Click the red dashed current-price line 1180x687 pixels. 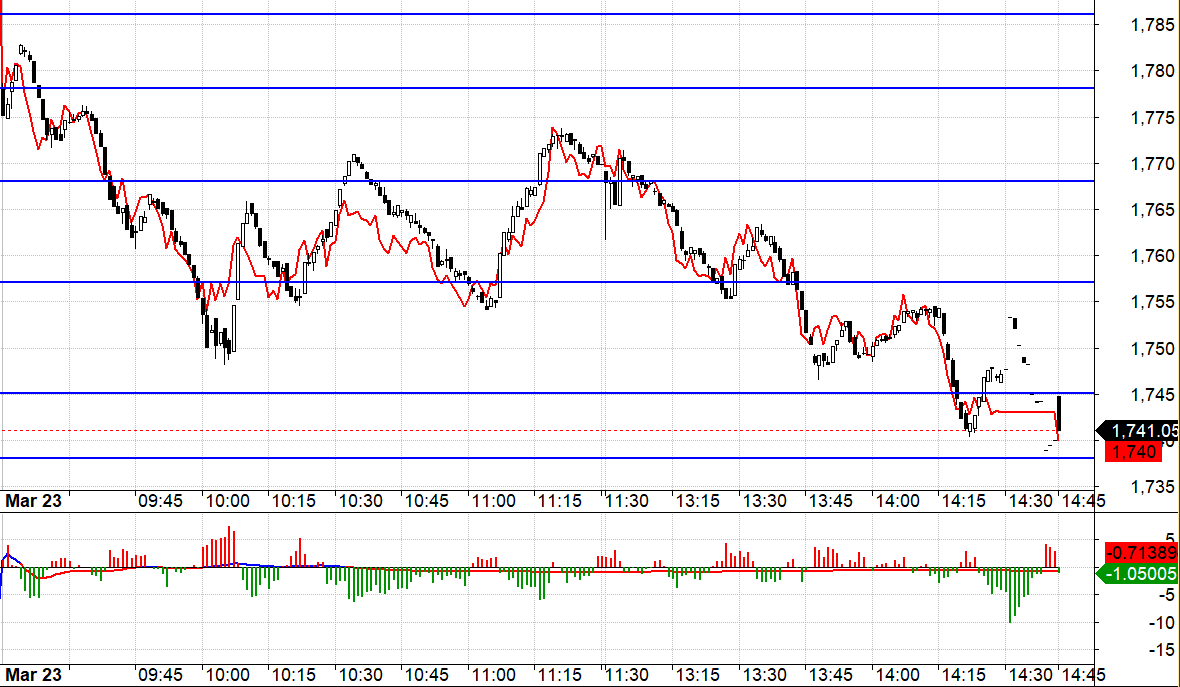(x=500, y=431)
